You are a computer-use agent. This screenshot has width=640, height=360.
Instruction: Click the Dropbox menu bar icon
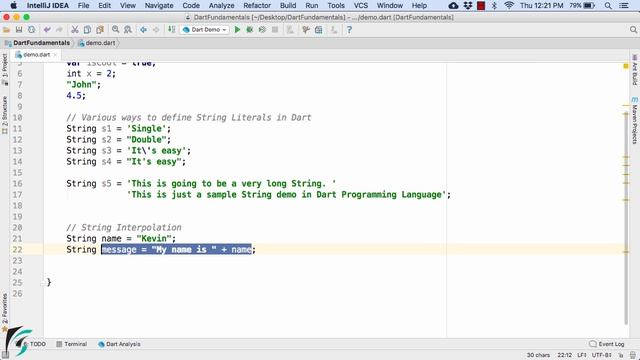click(x=468, y=5)
